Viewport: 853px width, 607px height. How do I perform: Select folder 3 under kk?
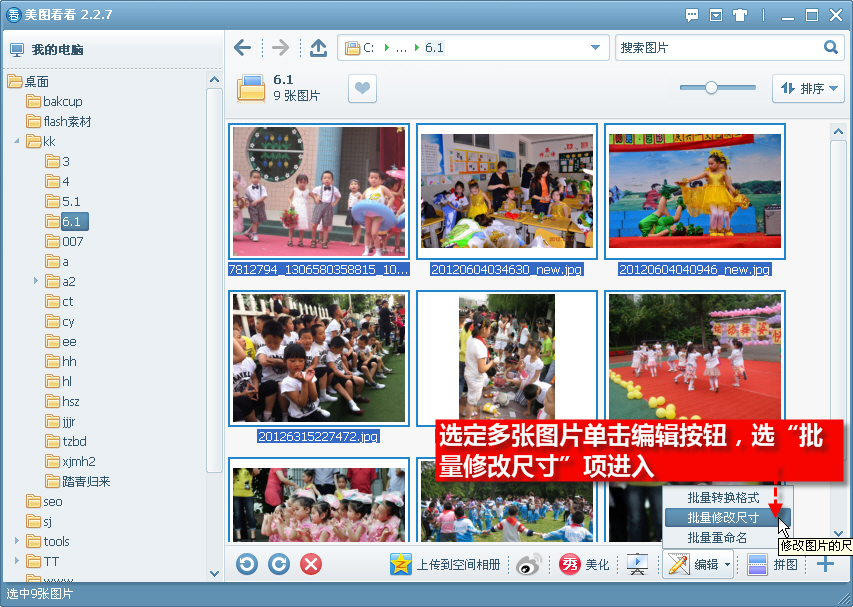(66, 162)
